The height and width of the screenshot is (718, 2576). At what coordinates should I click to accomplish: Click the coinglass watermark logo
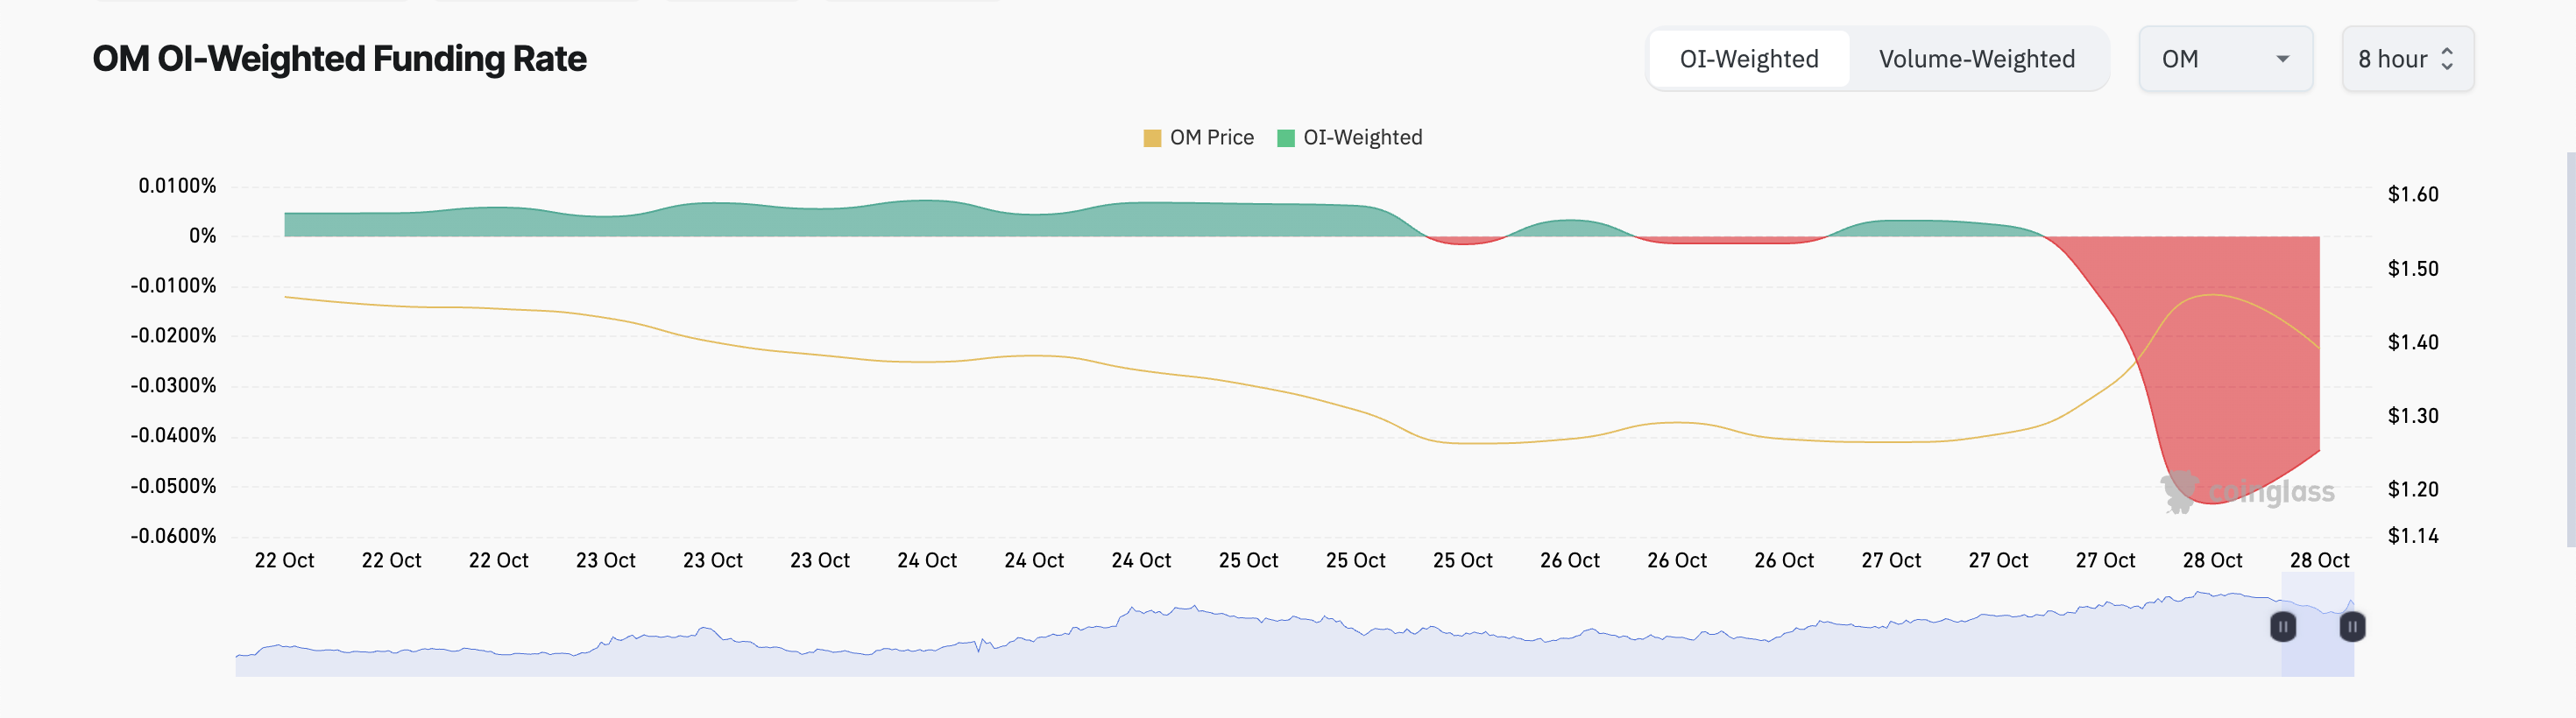pyautogui.click(x=2247, y=492)
